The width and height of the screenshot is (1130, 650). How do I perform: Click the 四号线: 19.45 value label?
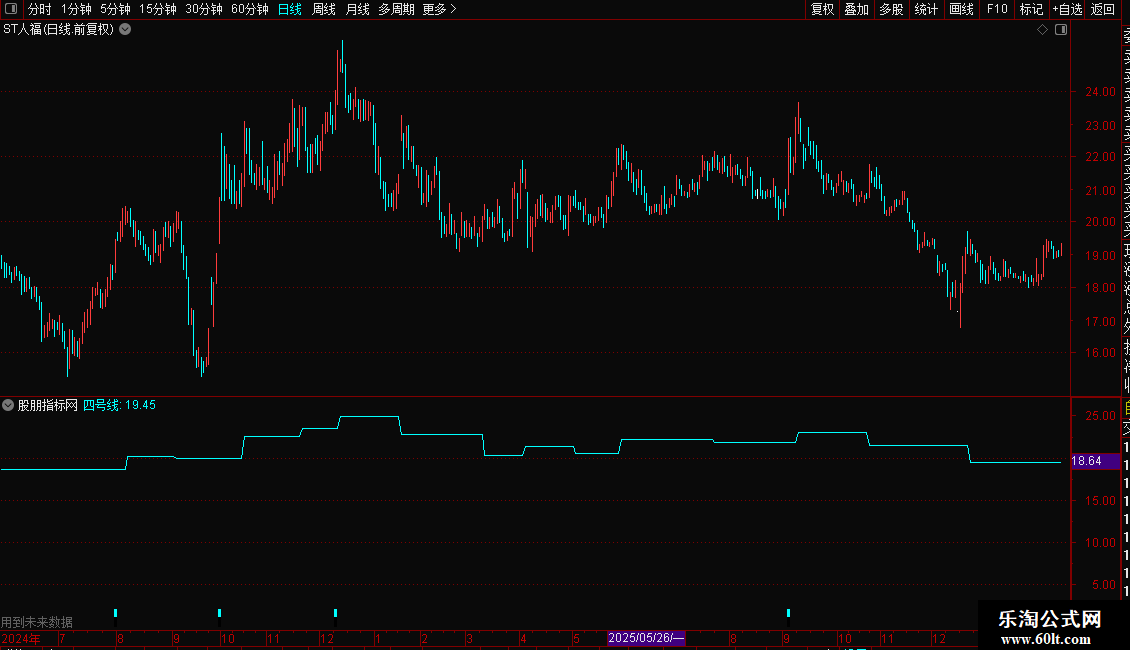[x=119, y=405]
